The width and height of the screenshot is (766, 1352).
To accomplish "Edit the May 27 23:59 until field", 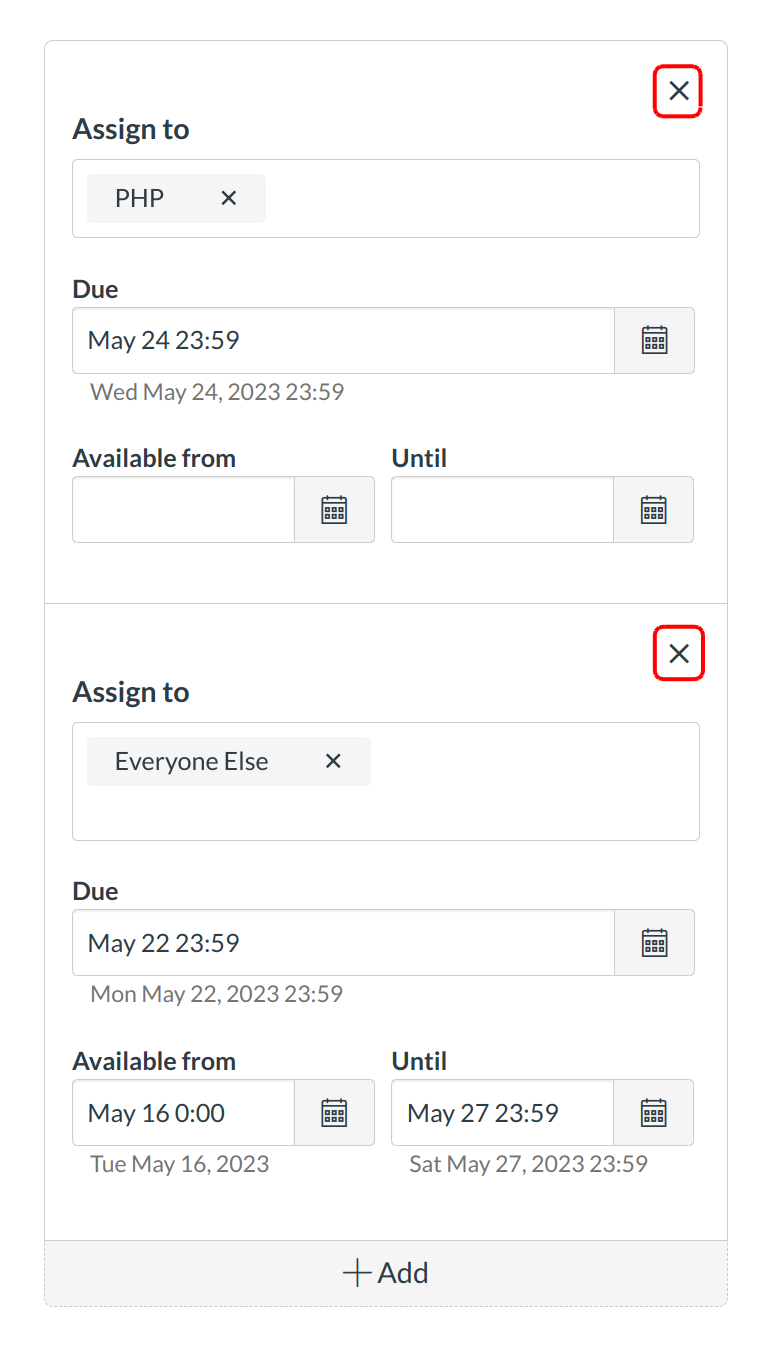I will [x=501, y=1112].
